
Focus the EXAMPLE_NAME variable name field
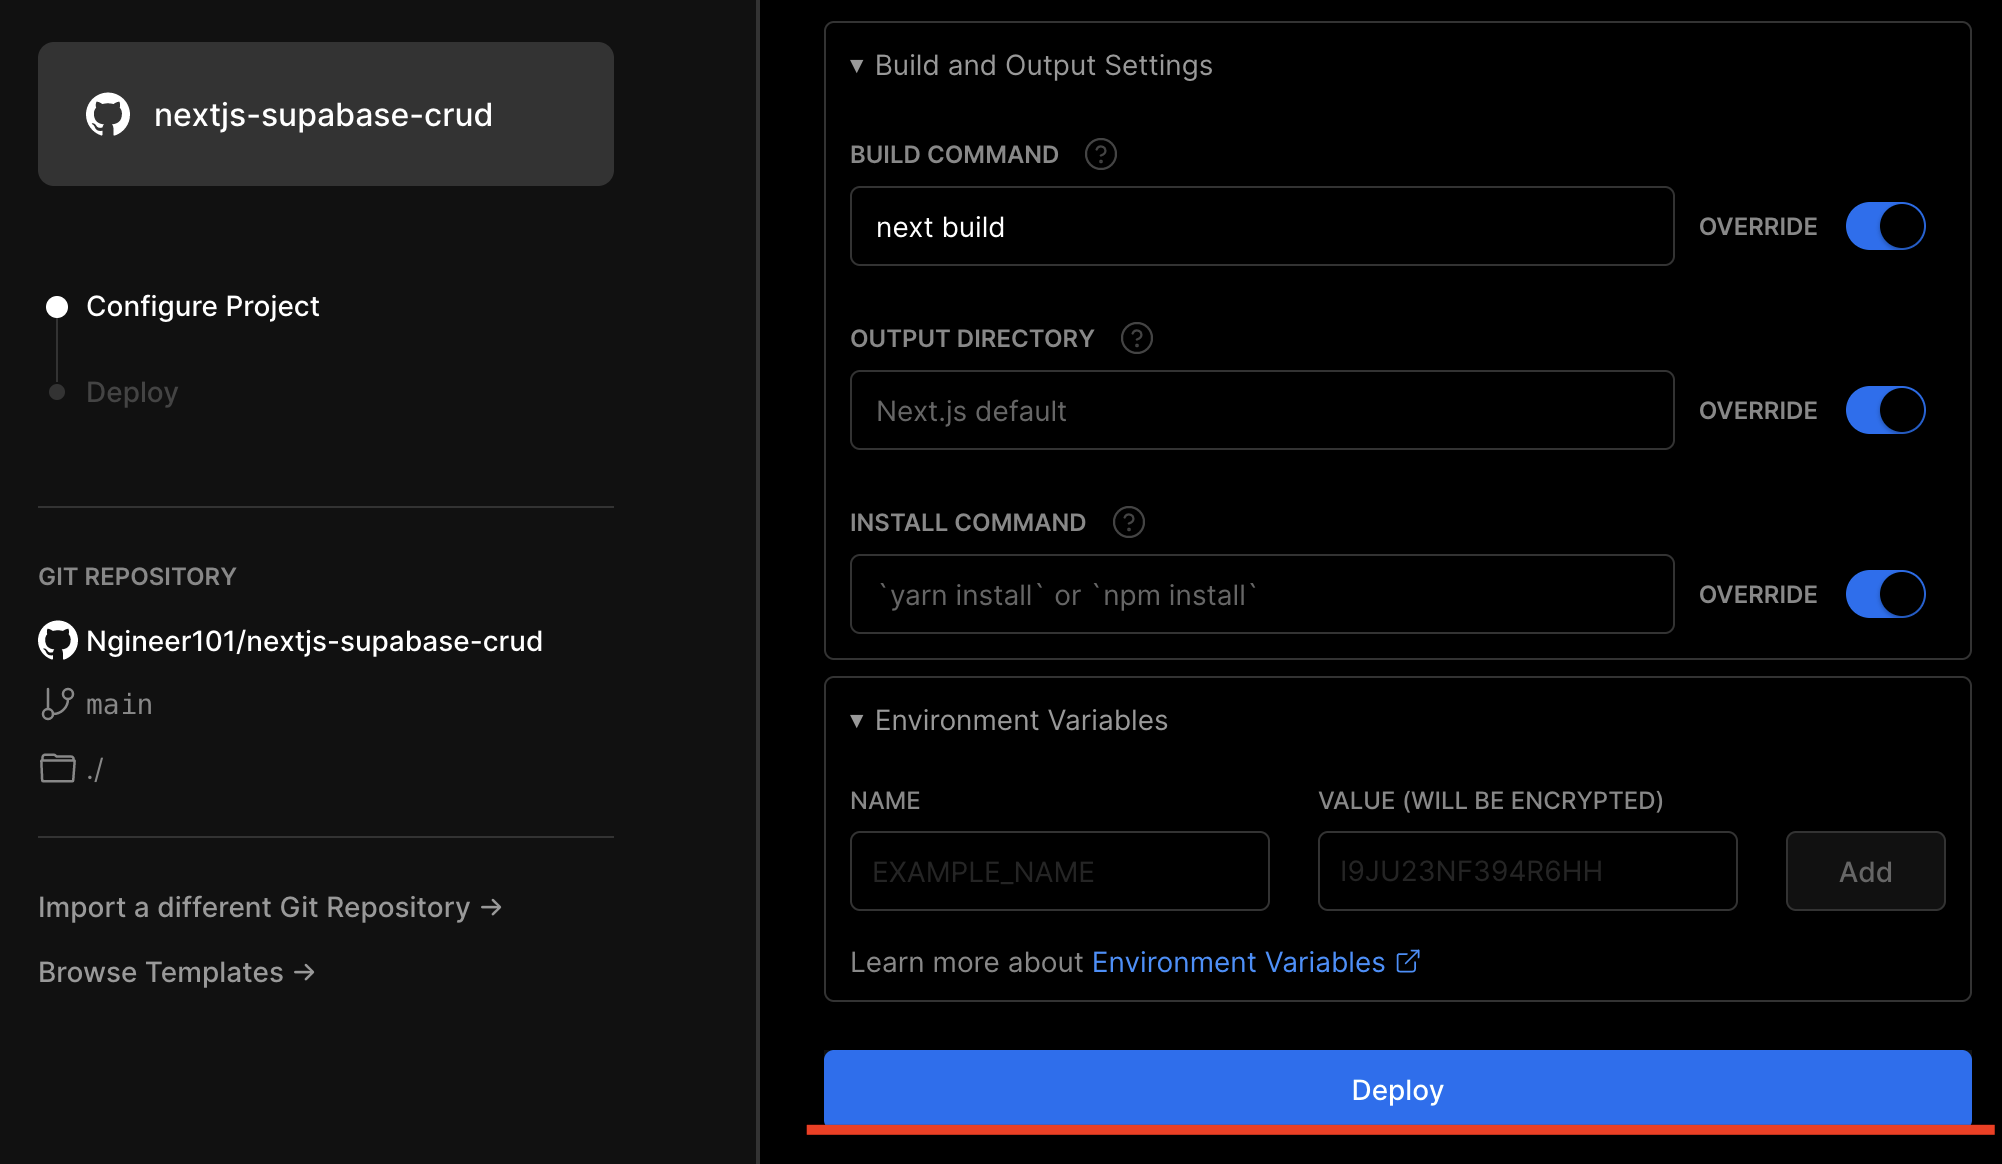tap(1059, 871)
